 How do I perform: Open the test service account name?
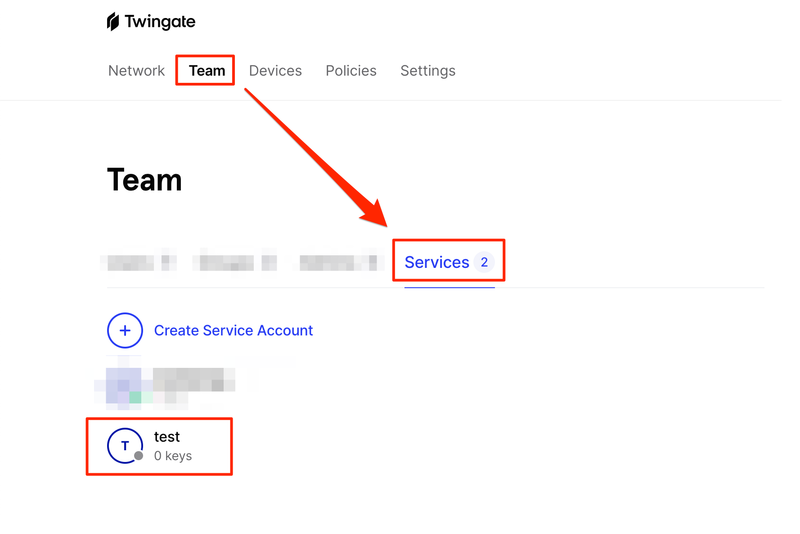(167, 437)
